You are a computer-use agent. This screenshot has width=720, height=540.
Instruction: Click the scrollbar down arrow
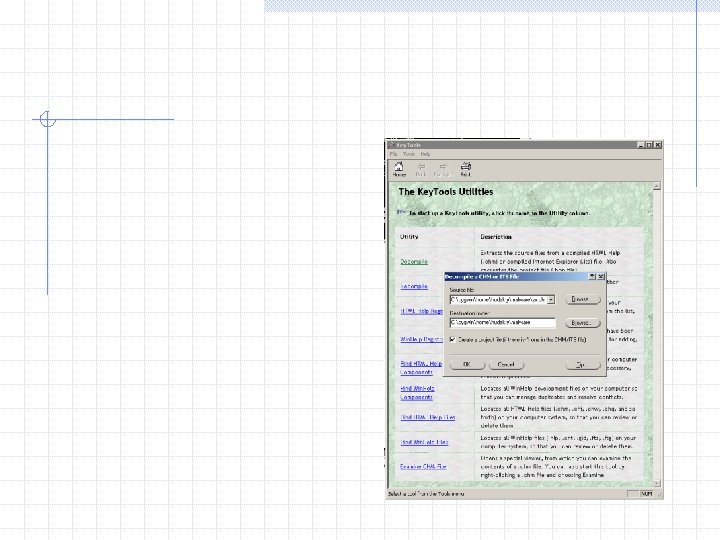[x=656, y=483]
